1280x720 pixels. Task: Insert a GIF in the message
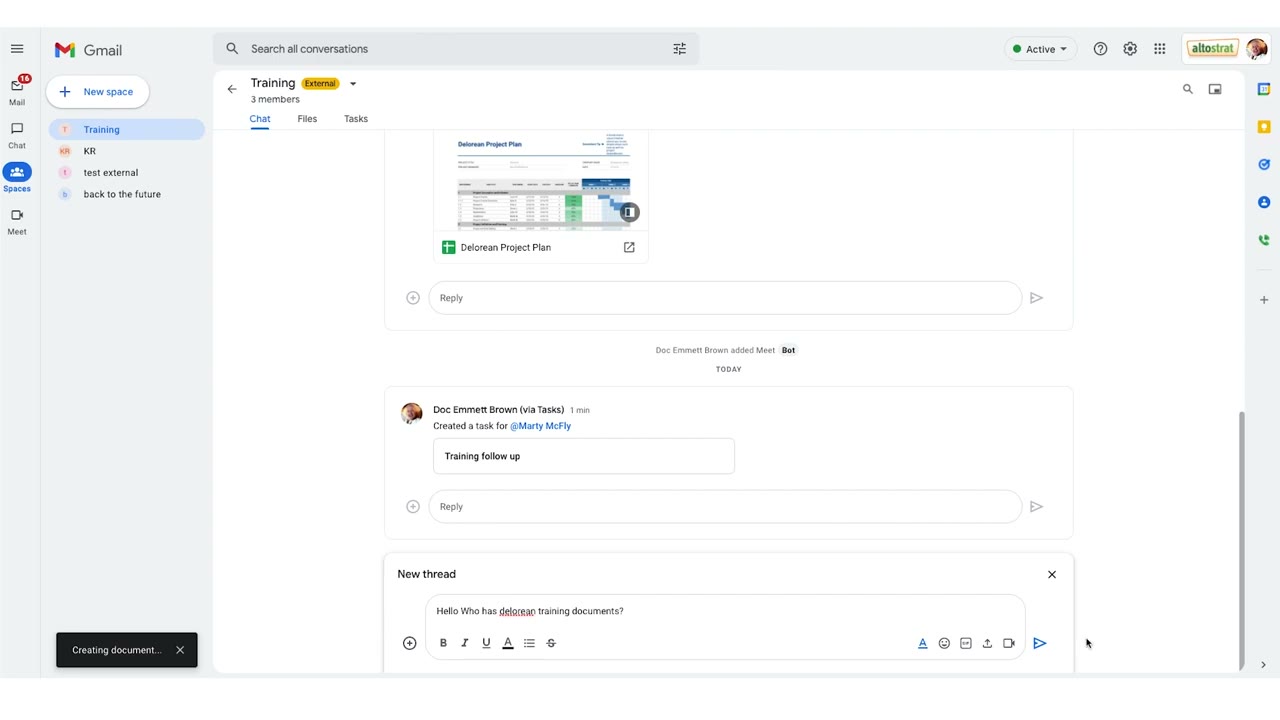[966, 643]
